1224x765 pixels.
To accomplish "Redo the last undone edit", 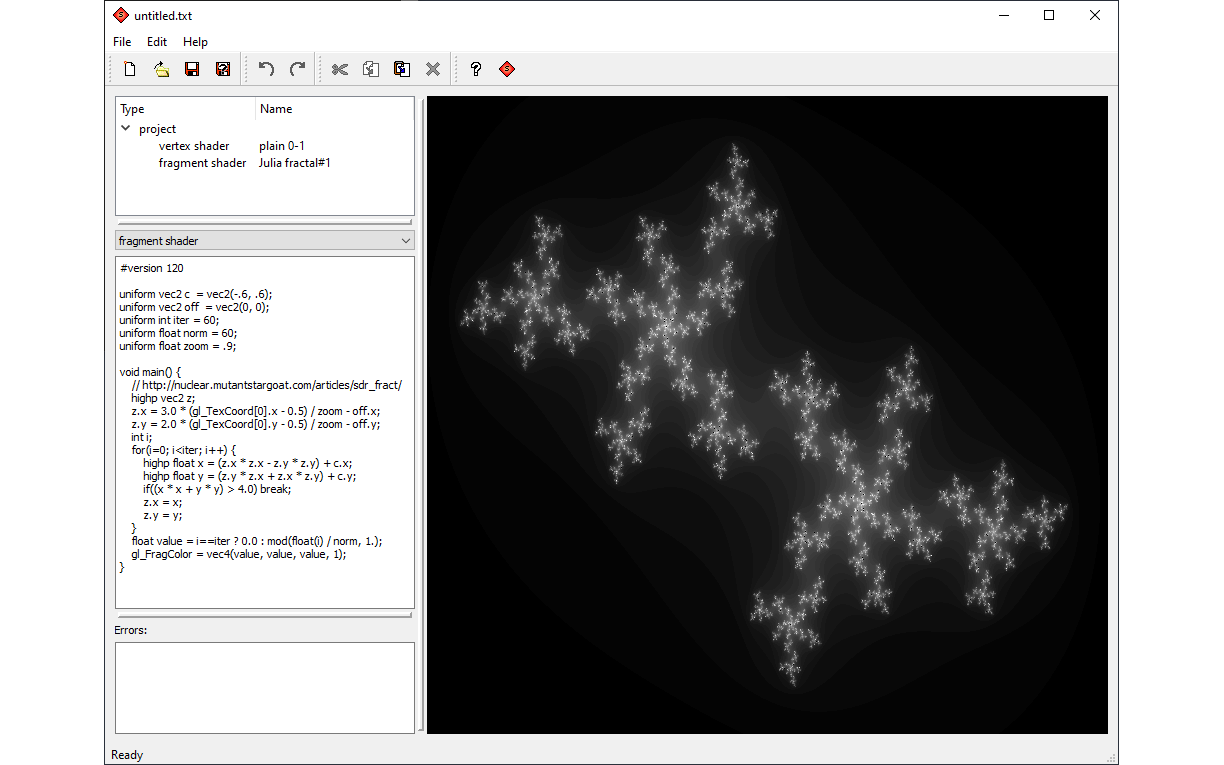I will 297,69.
